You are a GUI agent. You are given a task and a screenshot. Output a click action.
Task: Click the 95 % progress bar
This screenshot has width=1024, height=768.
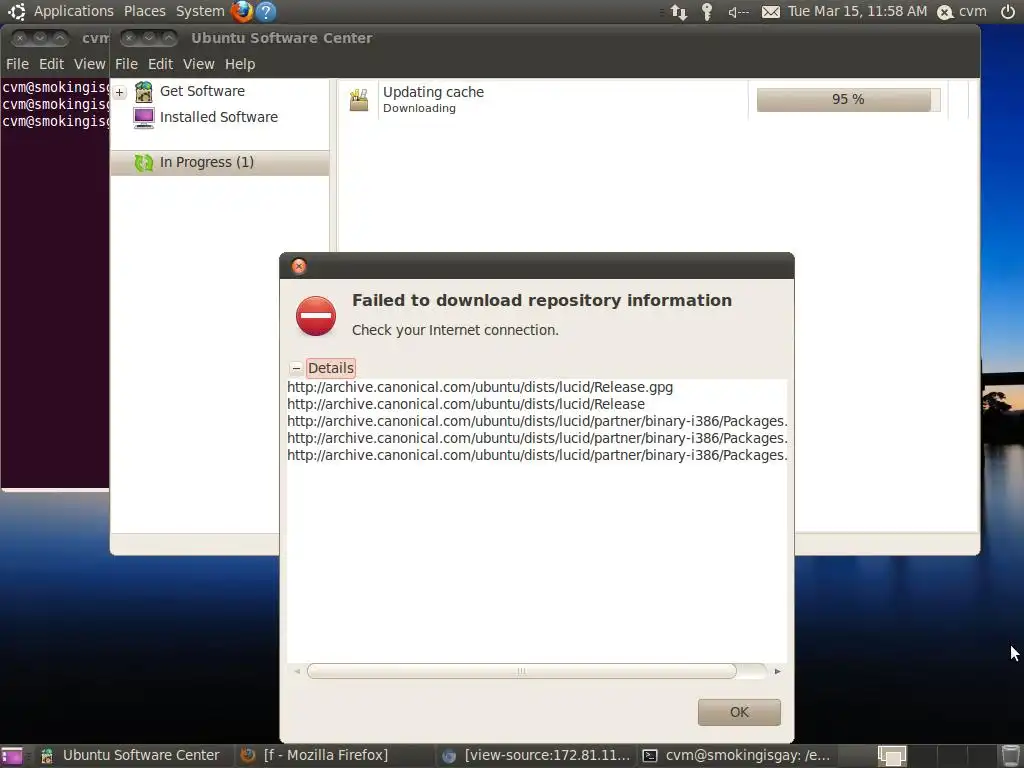pyautogui.click(x=848, y=99)
